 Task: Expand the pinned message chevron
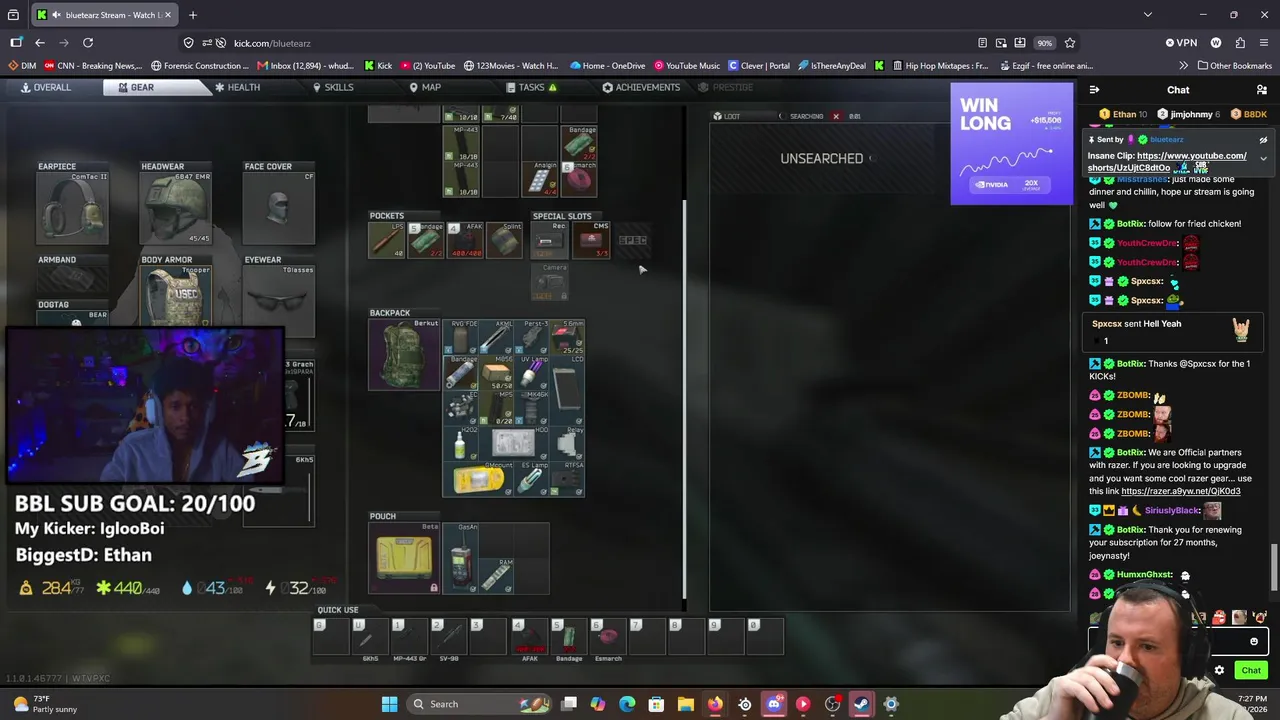1263,159
